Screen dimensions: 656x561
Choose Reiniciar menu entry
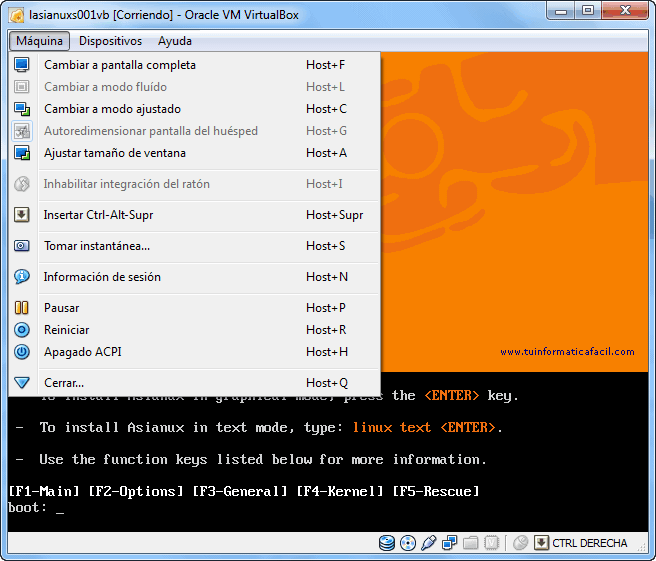point(195,330)
